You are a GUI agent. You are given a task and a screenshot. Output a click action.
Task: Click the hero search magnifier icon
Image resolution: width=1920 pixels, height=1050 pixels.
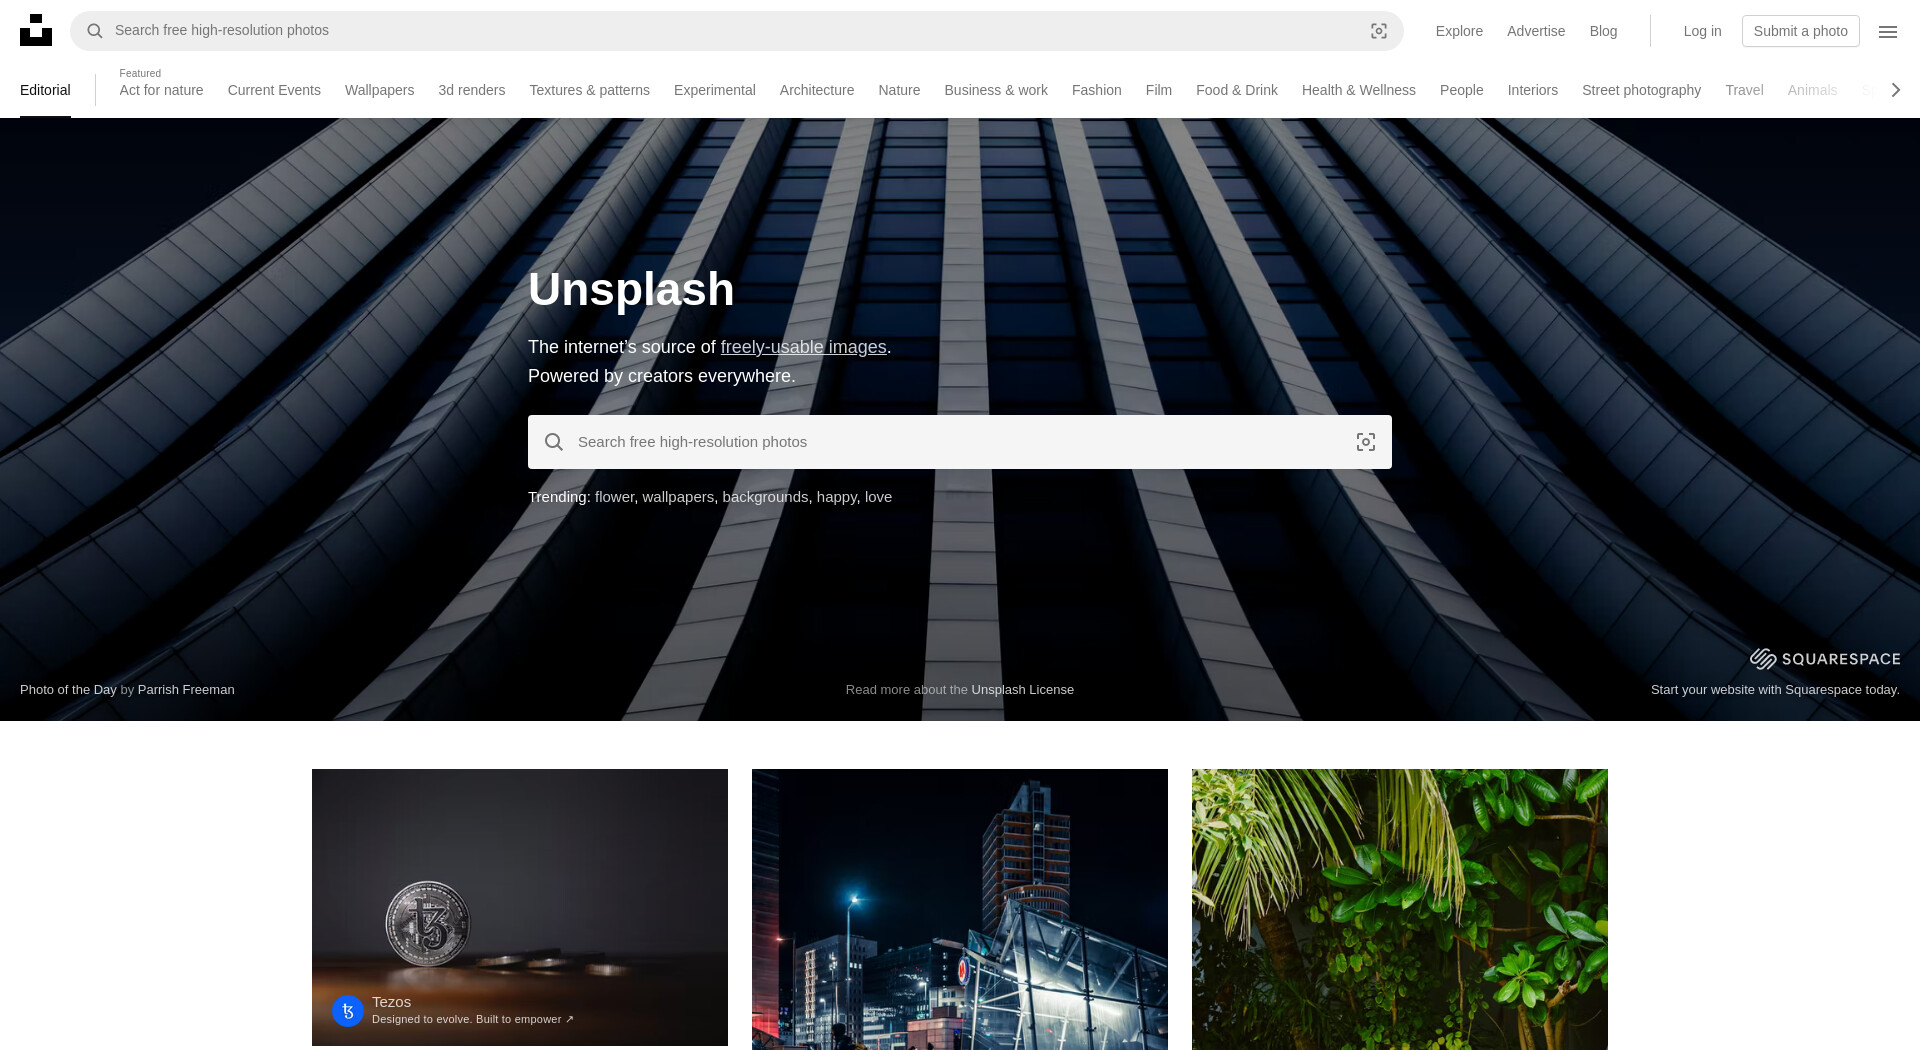pyautogui.click(x=554, y=442)
